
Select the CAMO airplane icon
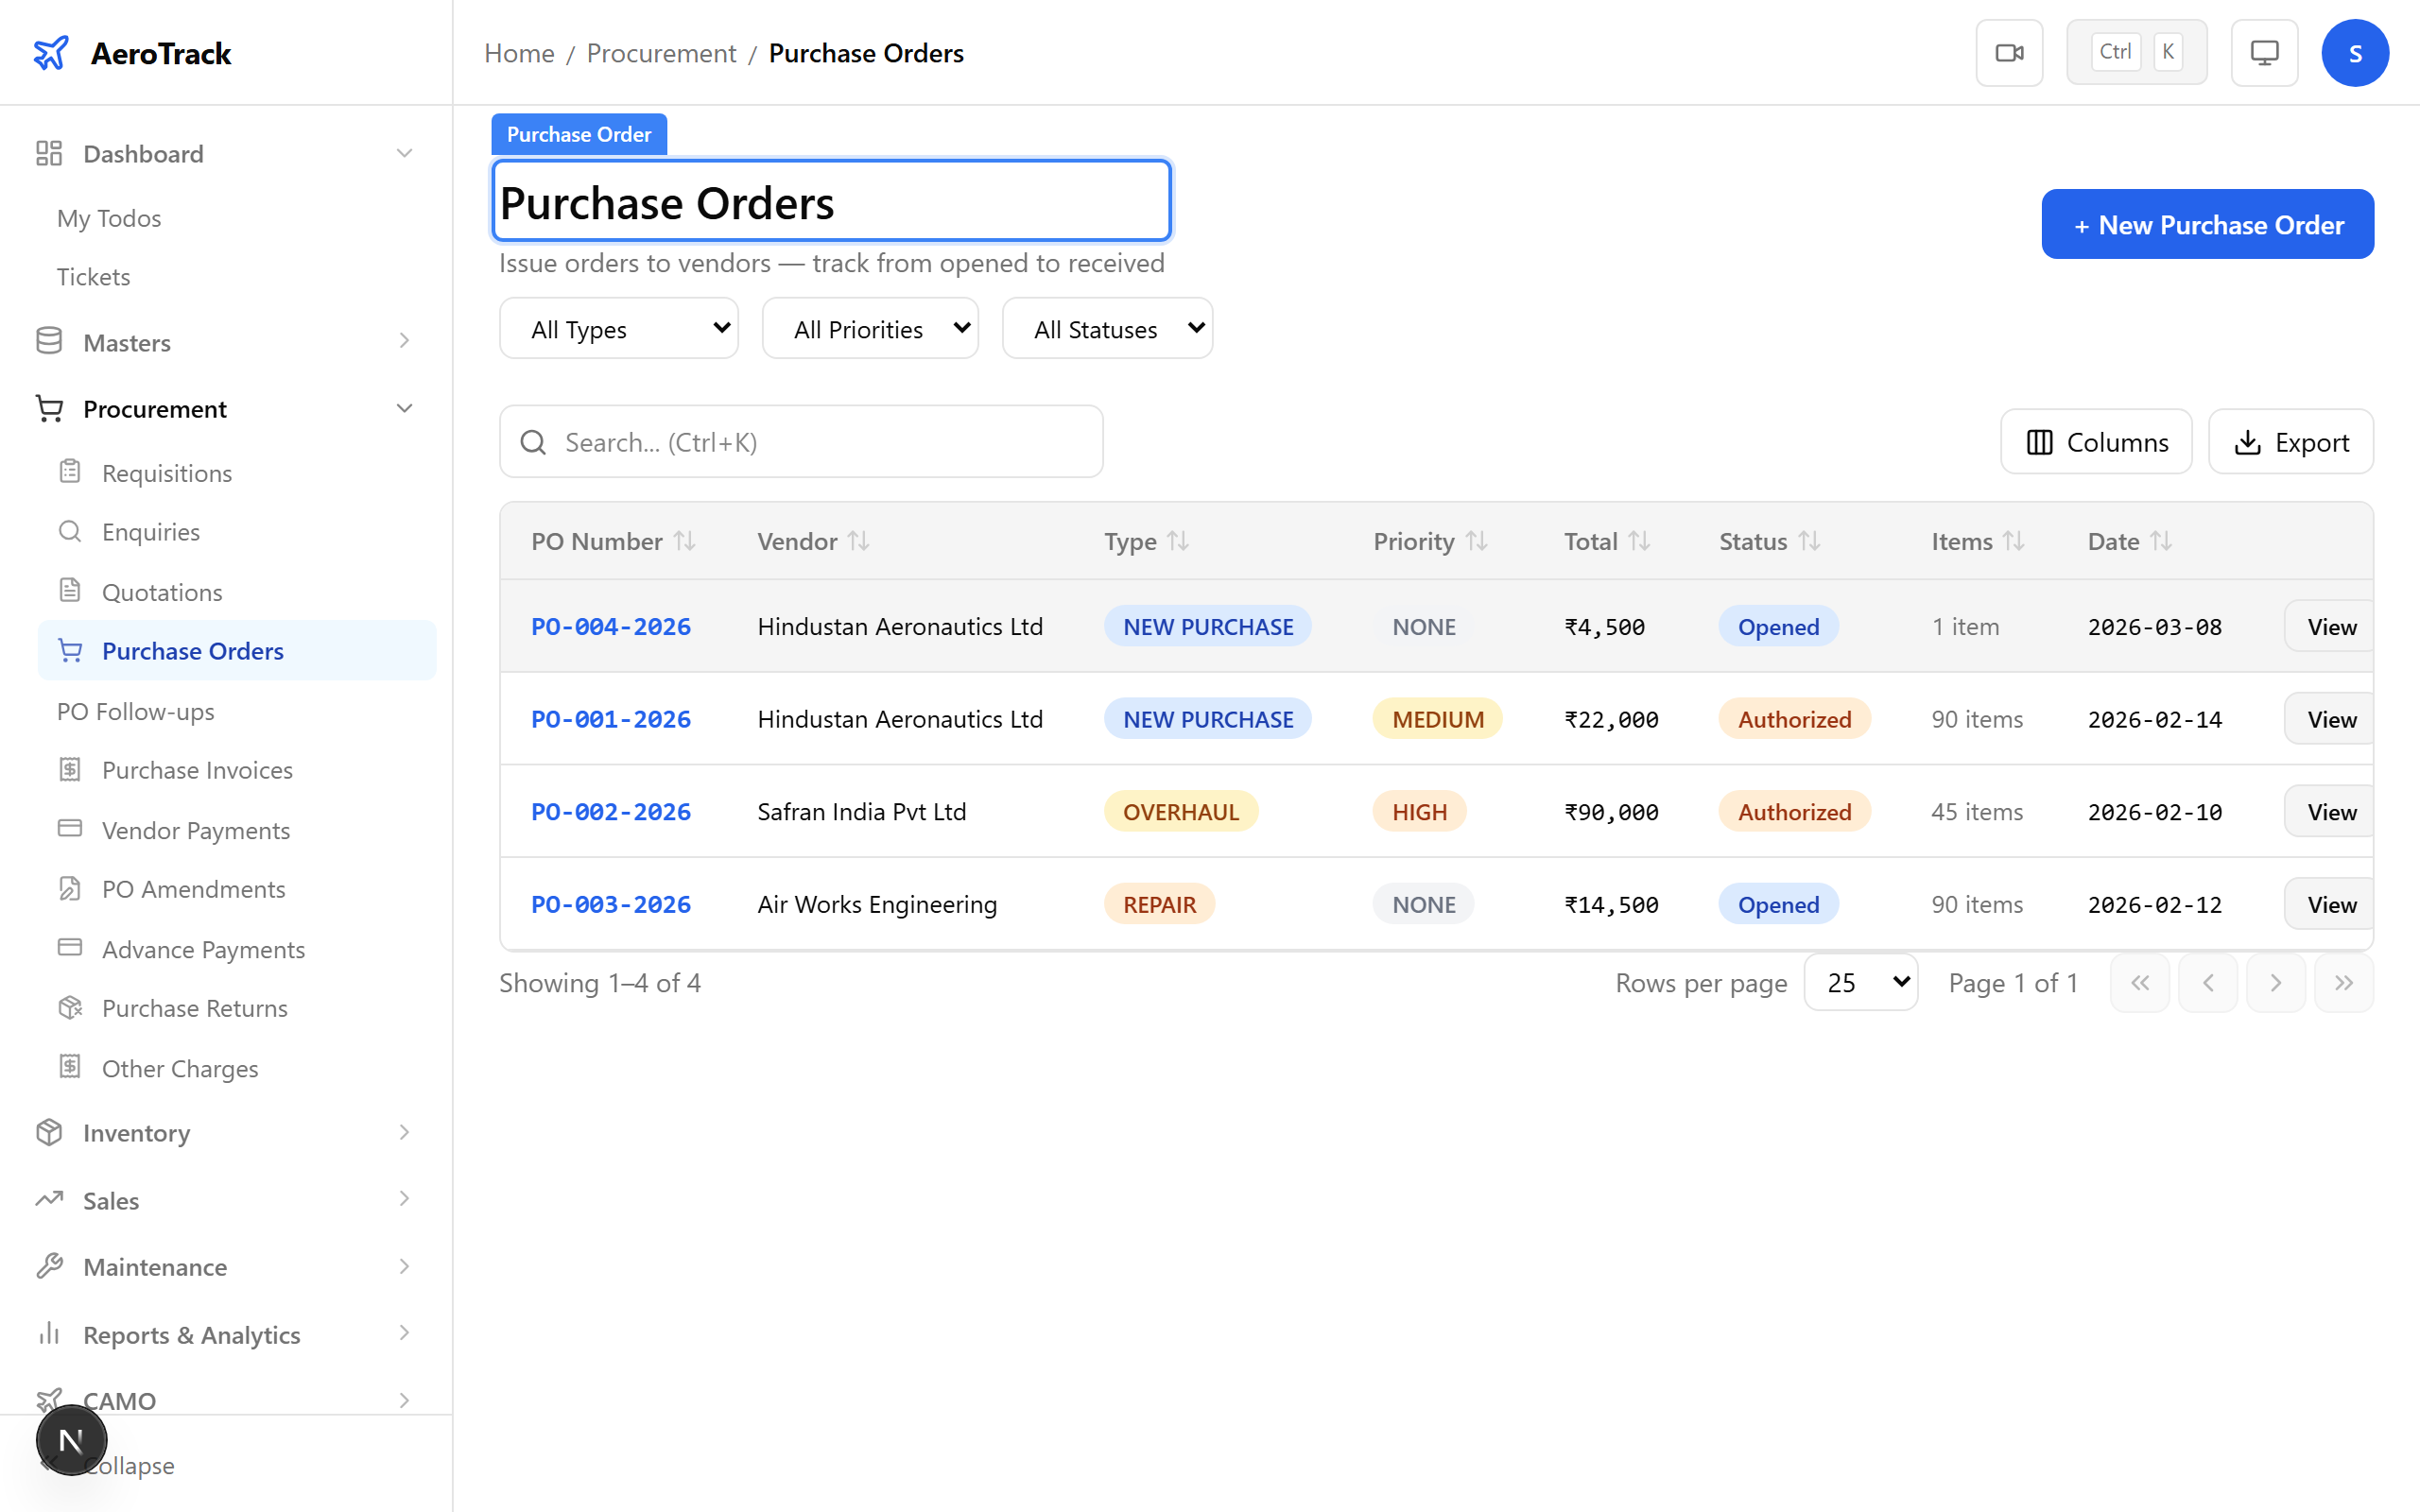click(51, 1400)
